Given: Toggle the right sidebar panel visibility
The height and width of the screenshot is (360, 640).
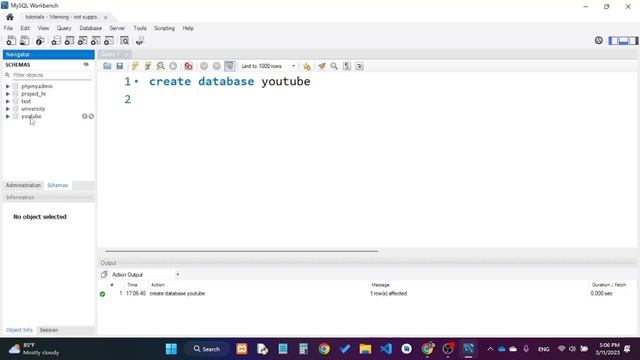Looking at the screenshot, I should 633,40.
